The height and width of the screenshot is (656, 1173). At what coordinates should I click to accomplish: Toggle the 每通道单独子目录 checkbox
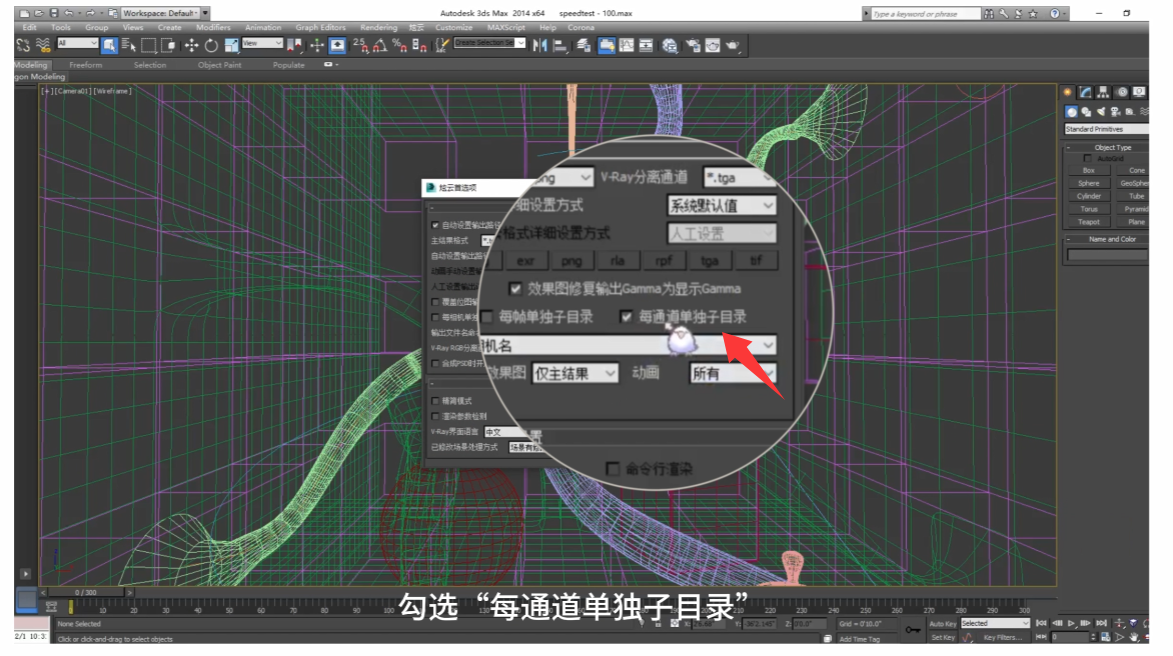point(627,317)
